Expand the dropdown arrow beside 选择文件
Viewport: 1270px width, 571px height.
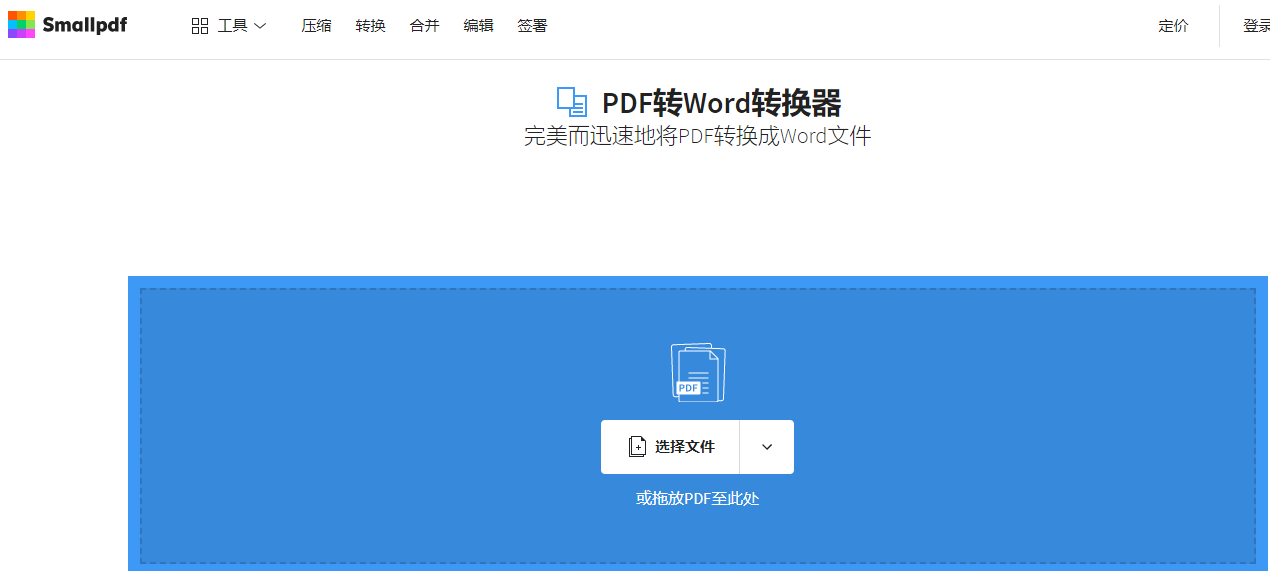767,447
